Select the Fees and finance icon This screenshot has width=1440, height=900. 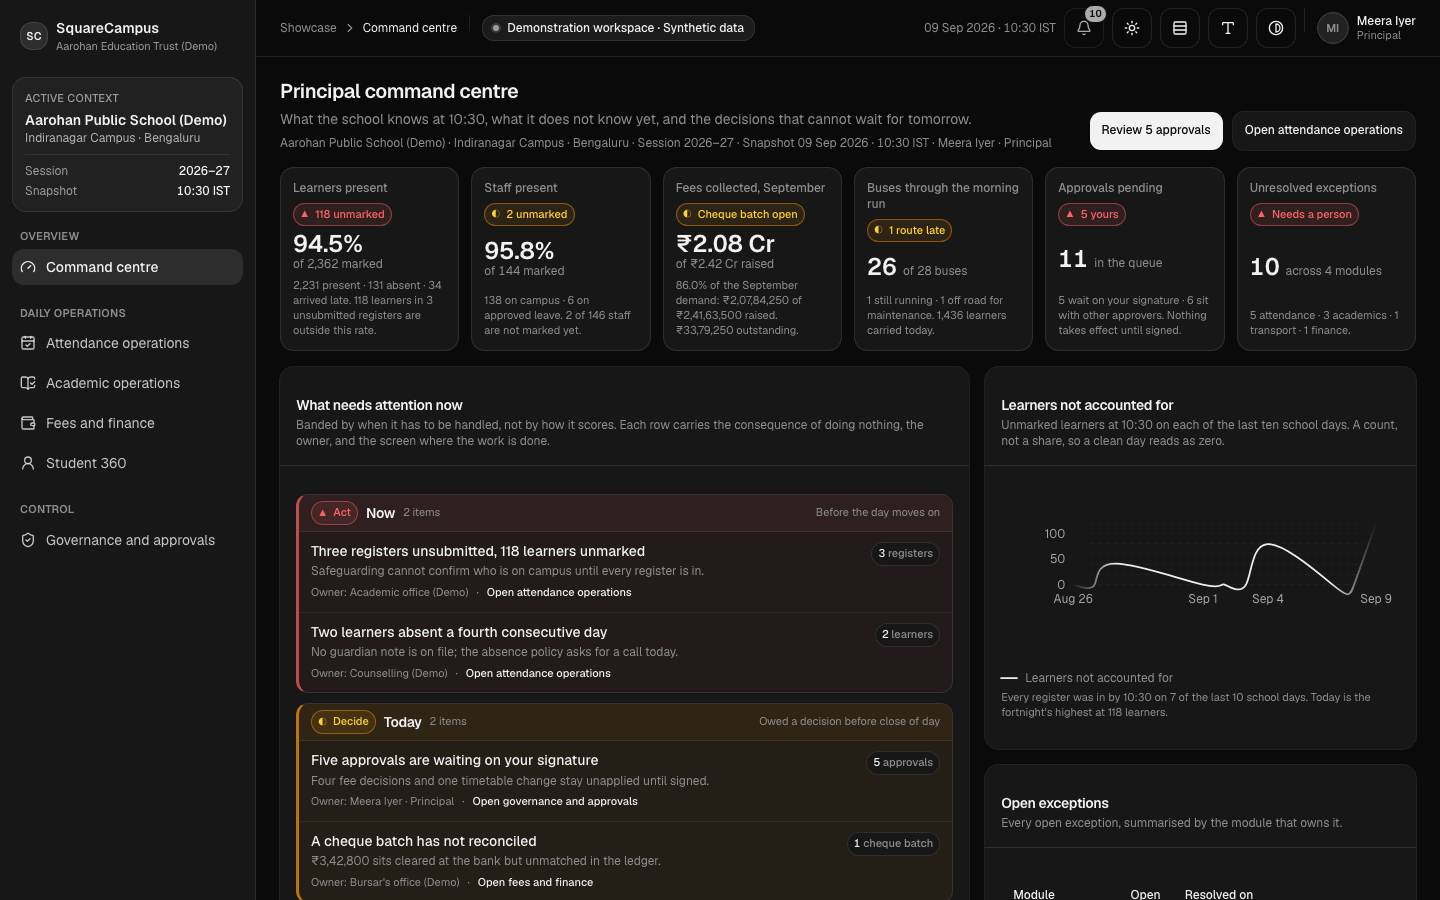pos(28,423)
